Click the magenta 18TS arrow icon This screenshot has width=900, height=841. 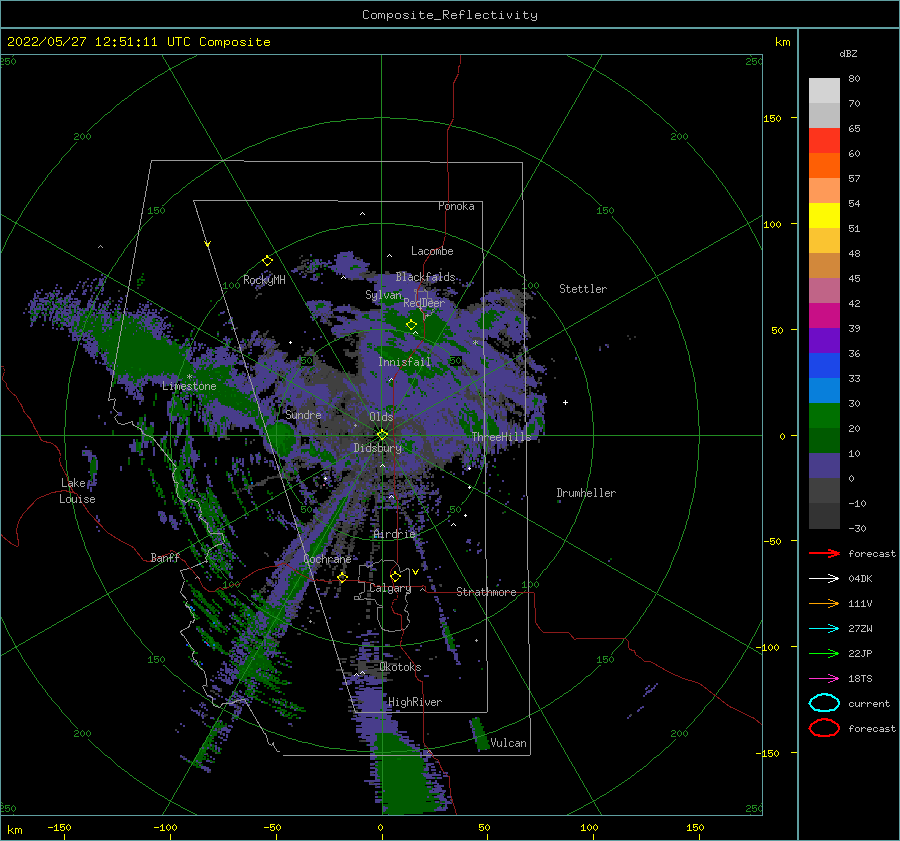pos(824,679)
